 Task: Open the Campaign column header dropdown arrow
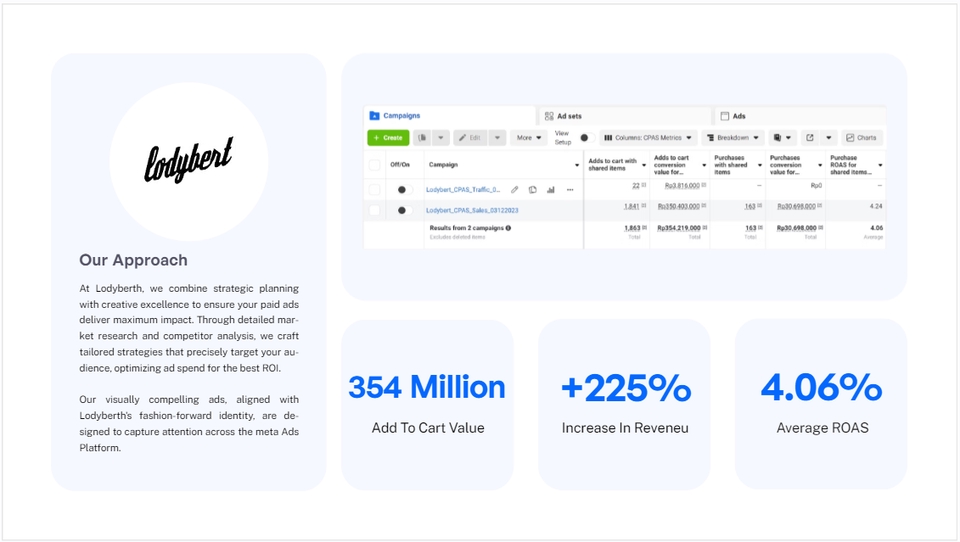[577, 165]
